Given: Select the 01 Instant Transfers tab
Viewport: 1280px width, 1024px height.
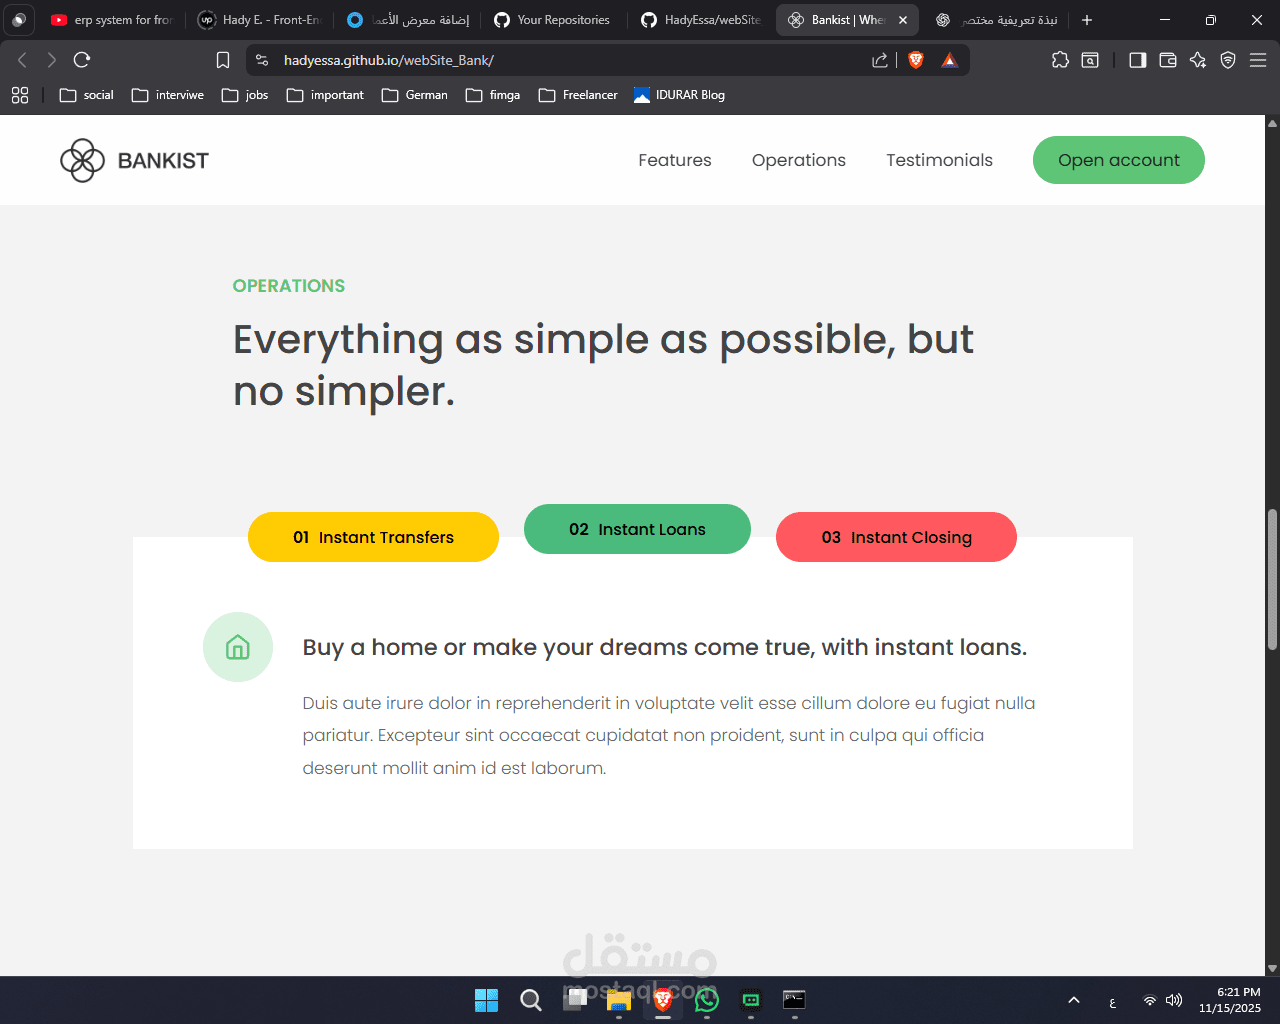Looking at the screenshot, I should coord(373,537).
